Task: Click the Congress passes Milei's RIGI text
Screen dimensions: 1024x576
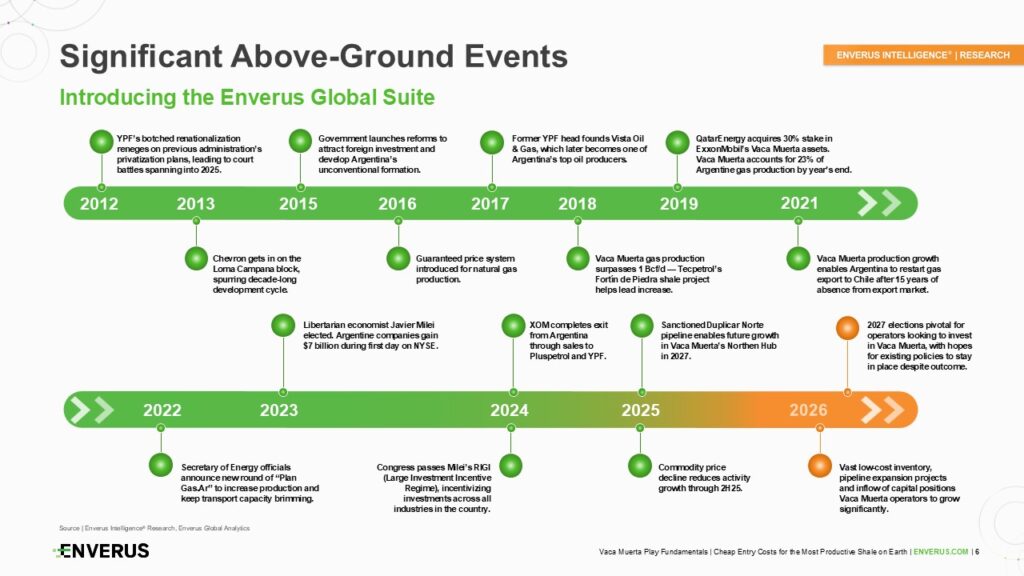Action: [434, 488]
